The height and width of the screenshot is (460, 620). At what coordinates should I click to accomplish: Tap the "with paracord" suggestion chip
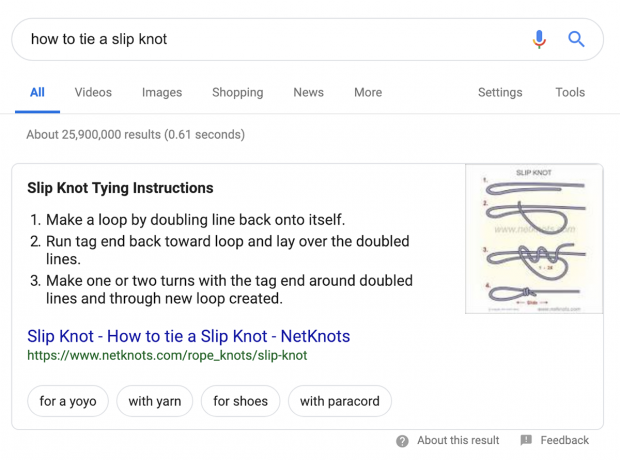click(340, 401)
